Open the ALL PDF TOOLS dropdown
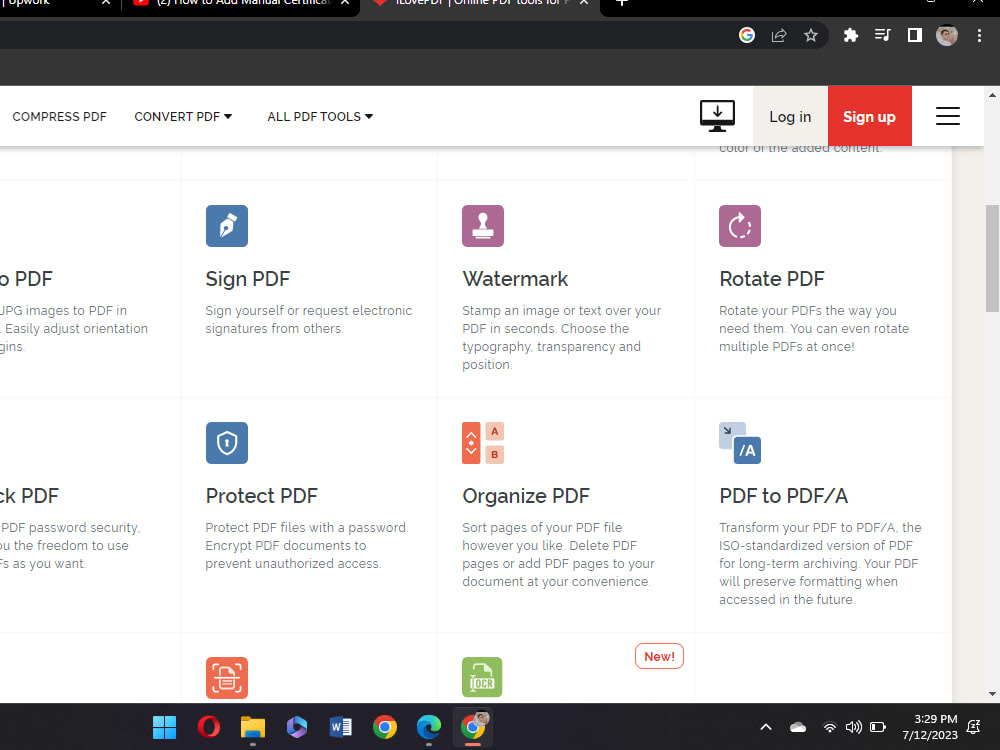Viewport: 1000px width, 750px height. (319, 116)
